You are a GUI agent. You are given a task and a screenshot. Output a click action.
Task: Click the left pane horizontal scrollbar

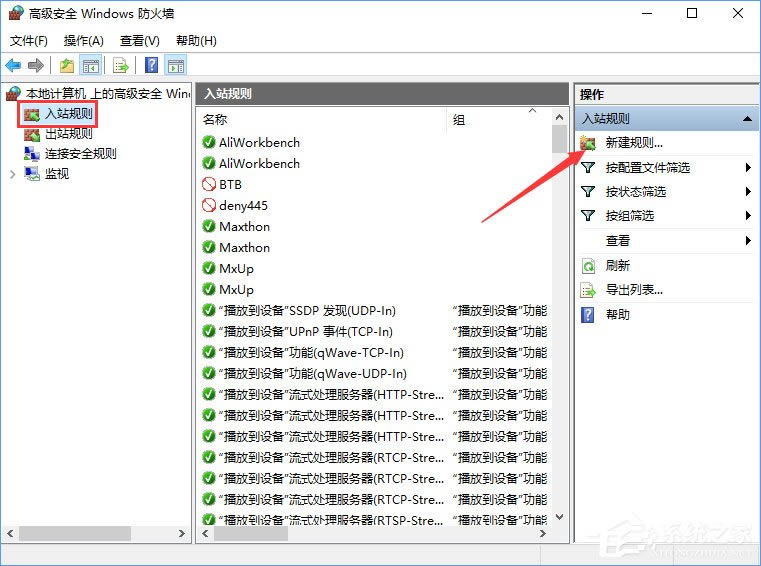(x=75, y=533)
